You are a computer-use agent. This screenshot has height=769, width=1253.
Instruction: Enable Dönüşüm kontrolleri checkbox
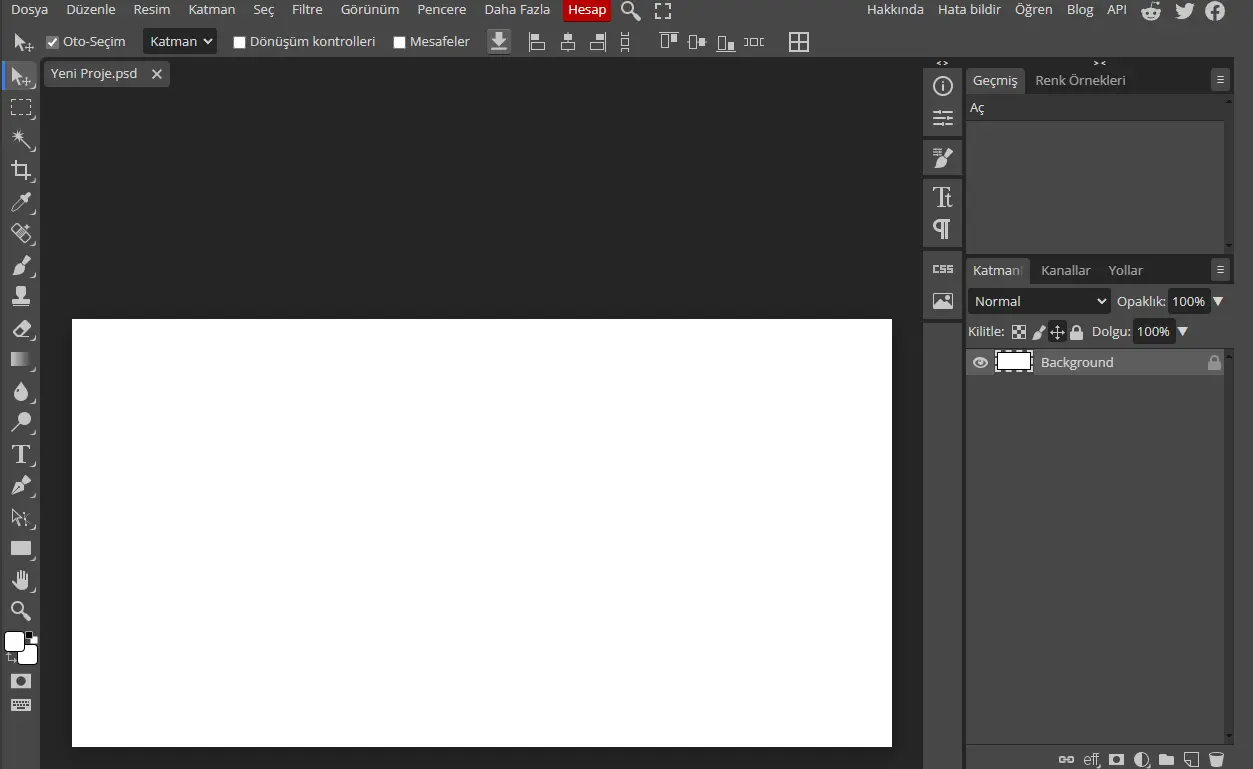(239, 42)
